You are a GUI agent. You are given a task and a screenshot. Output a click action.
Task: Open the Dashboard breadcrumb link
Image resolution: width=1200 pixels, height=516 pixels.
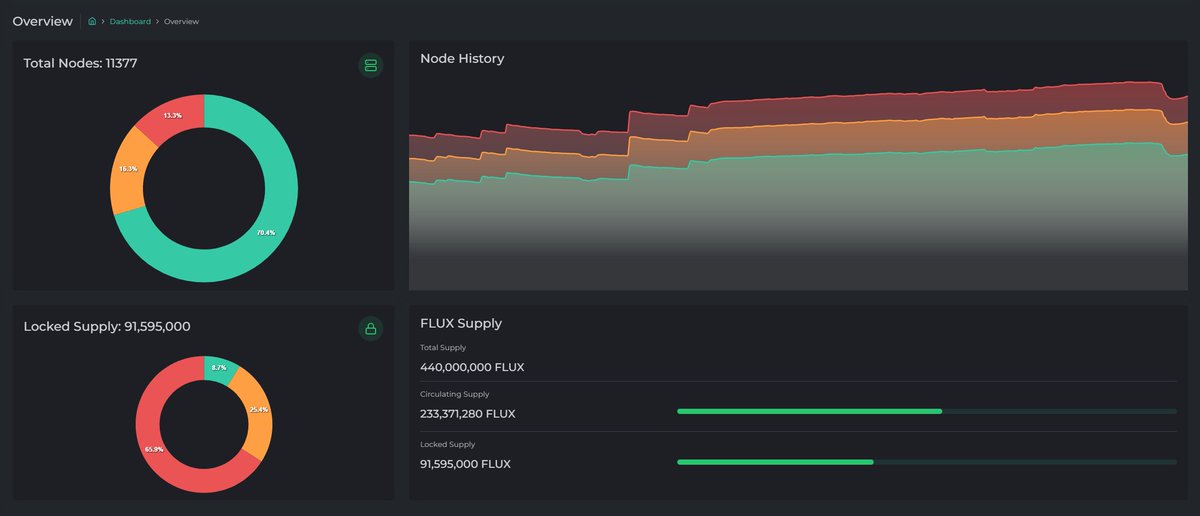(x=130, y=21)
